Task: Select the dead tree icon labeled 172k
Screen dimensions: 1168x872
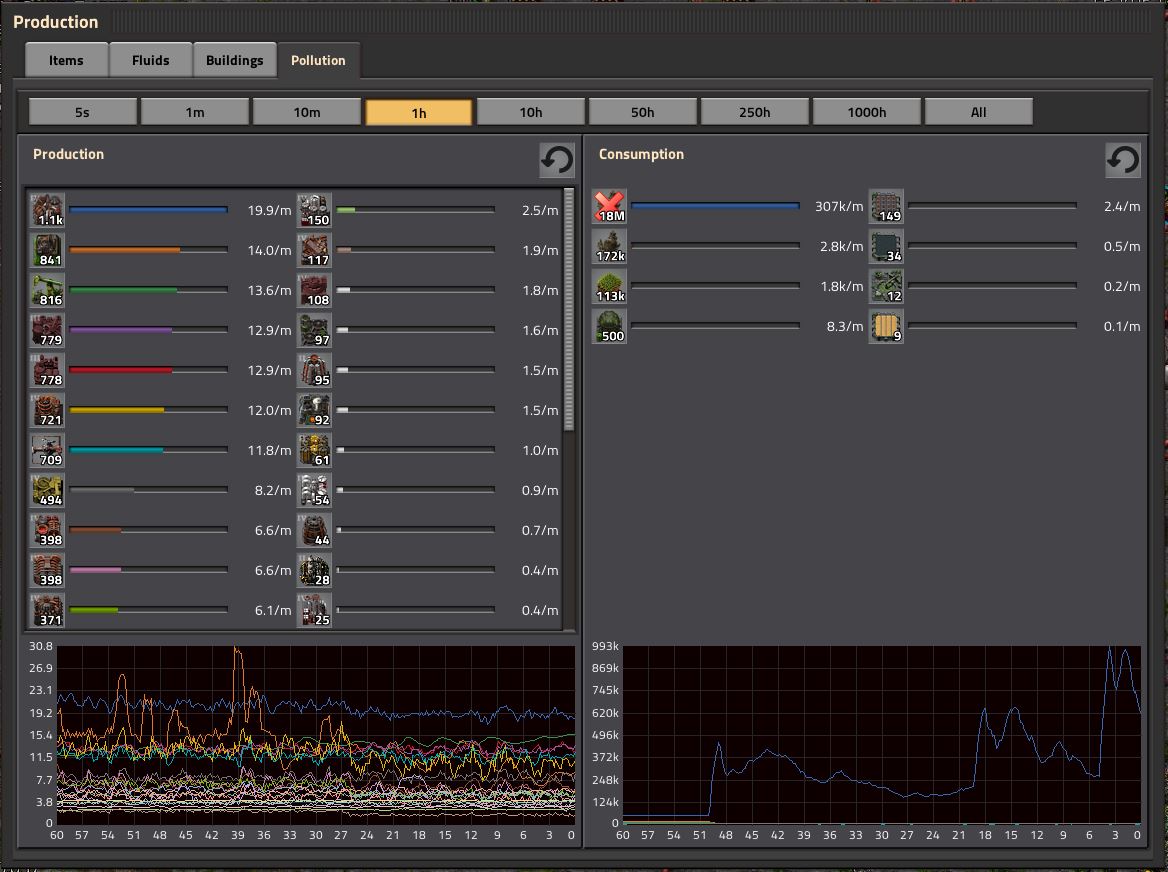Action: point(609,246)
